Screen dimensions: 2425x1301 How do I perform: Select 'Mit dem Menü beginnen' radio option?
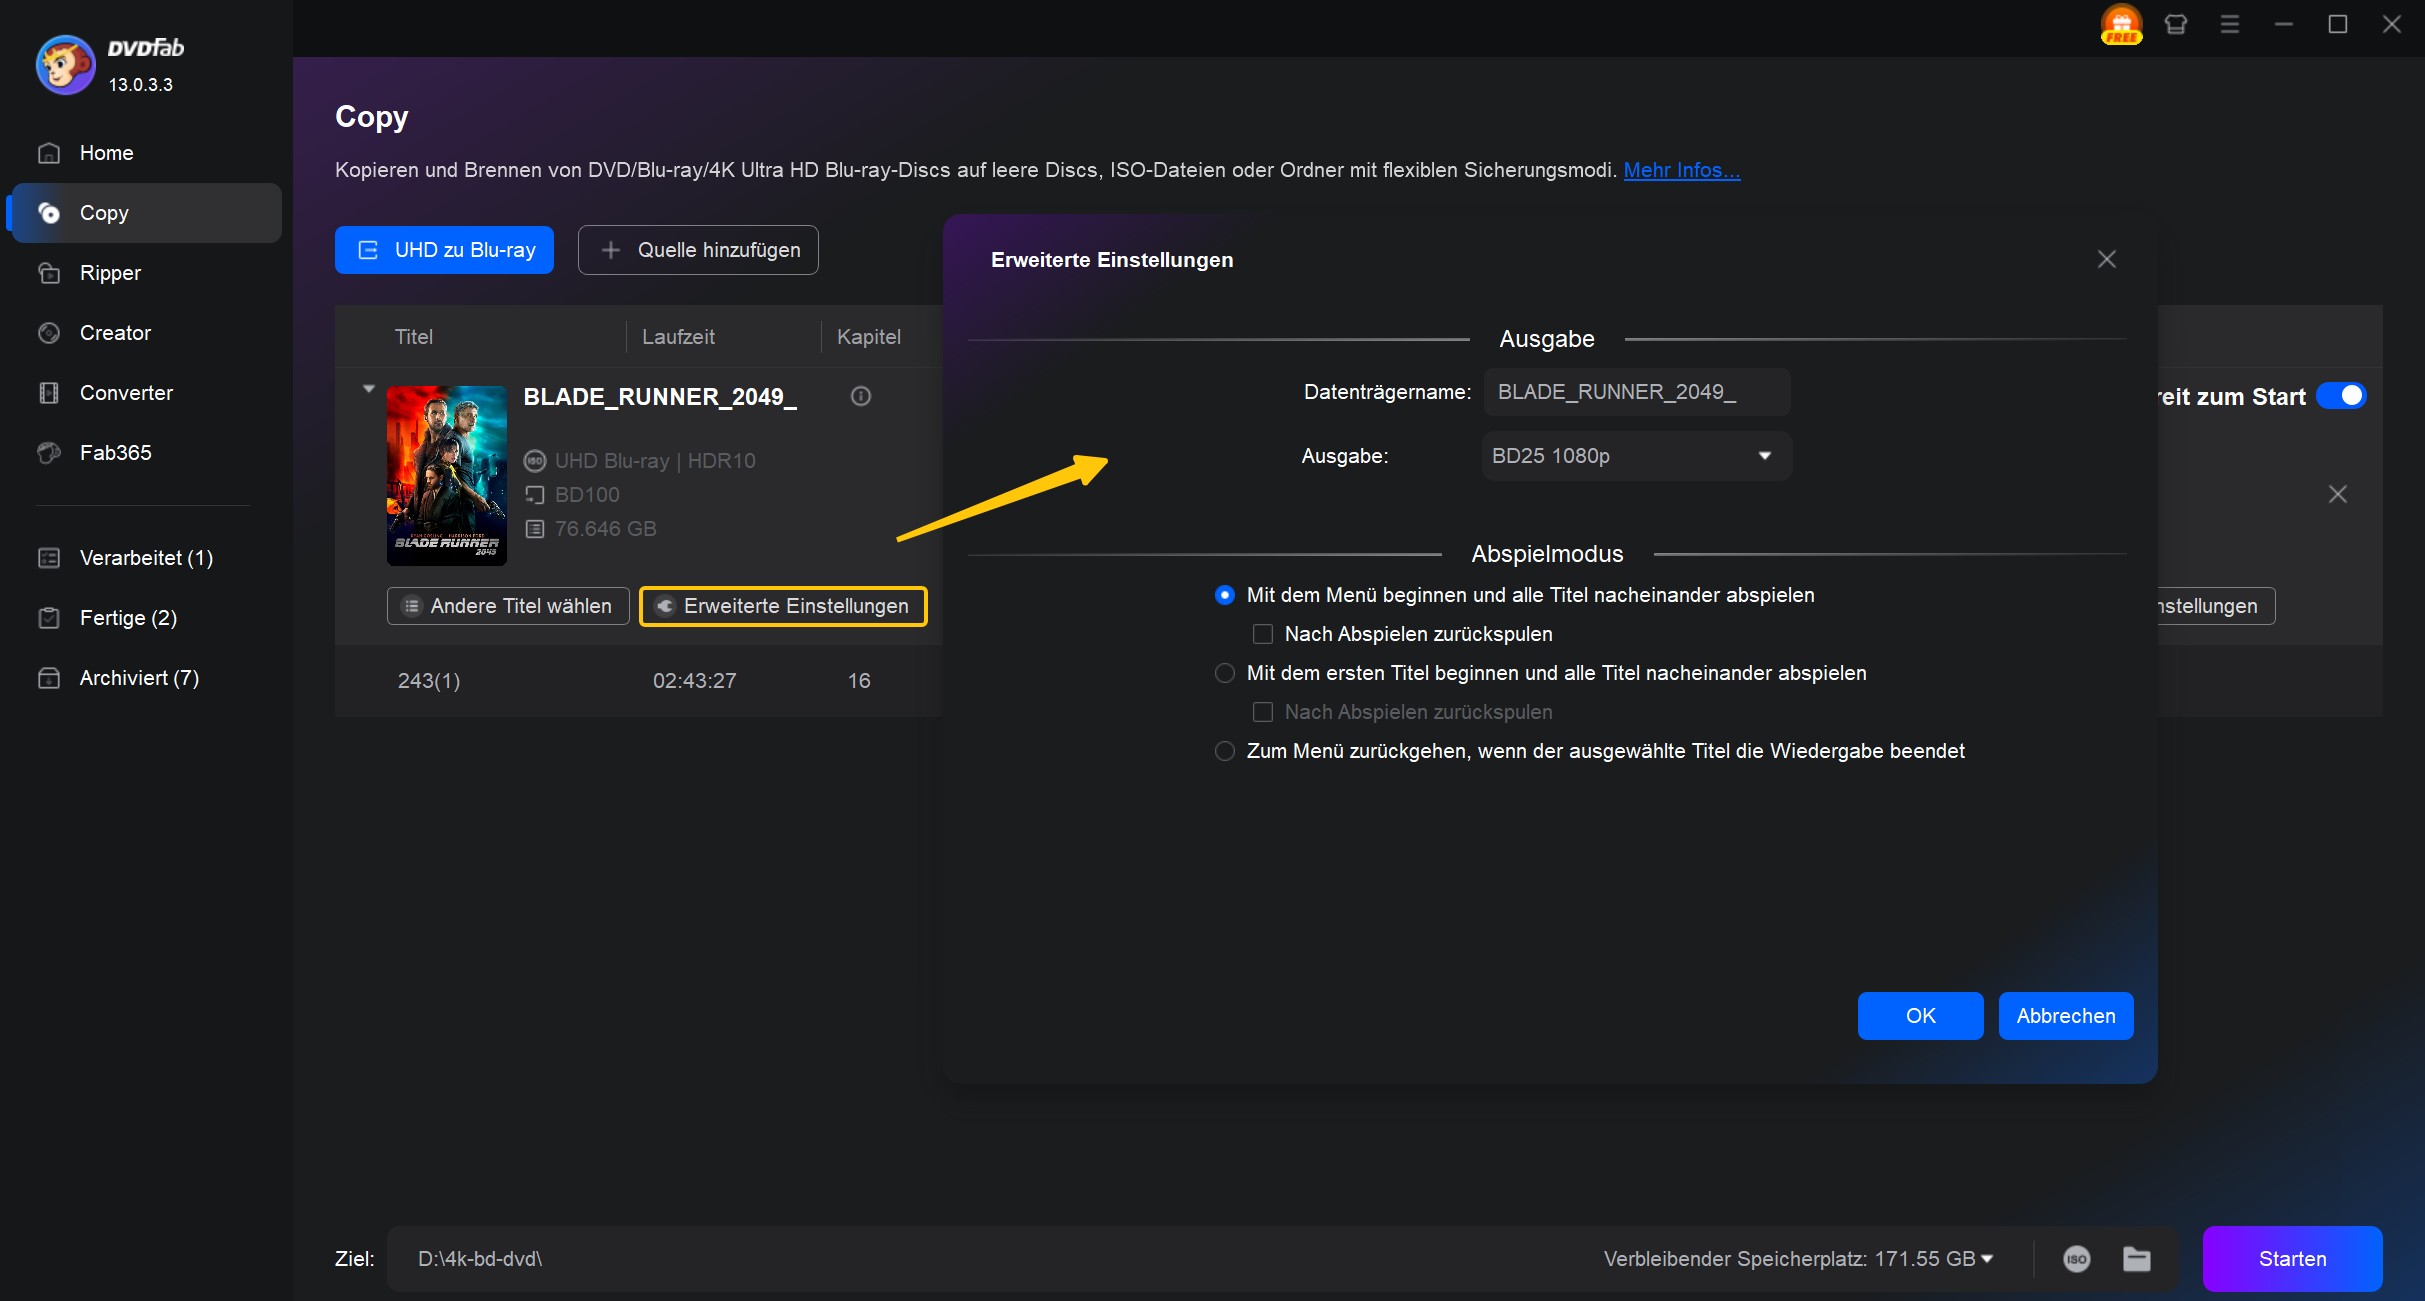[1225, 595]
